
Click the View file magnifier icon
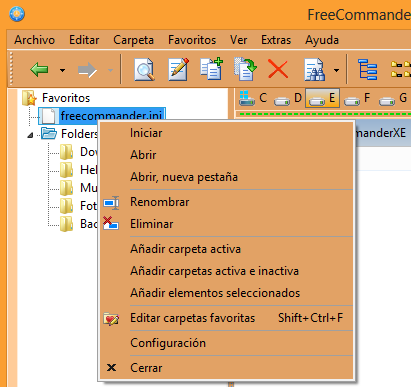point(145,70)
